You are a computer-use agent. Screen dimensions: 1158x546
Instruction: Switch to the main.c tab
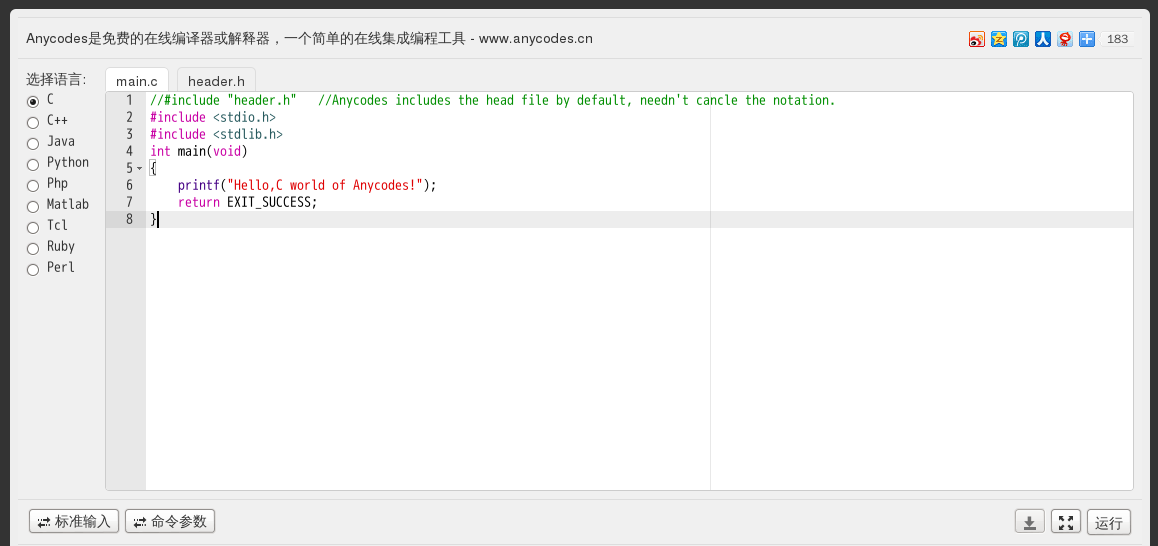137,81
